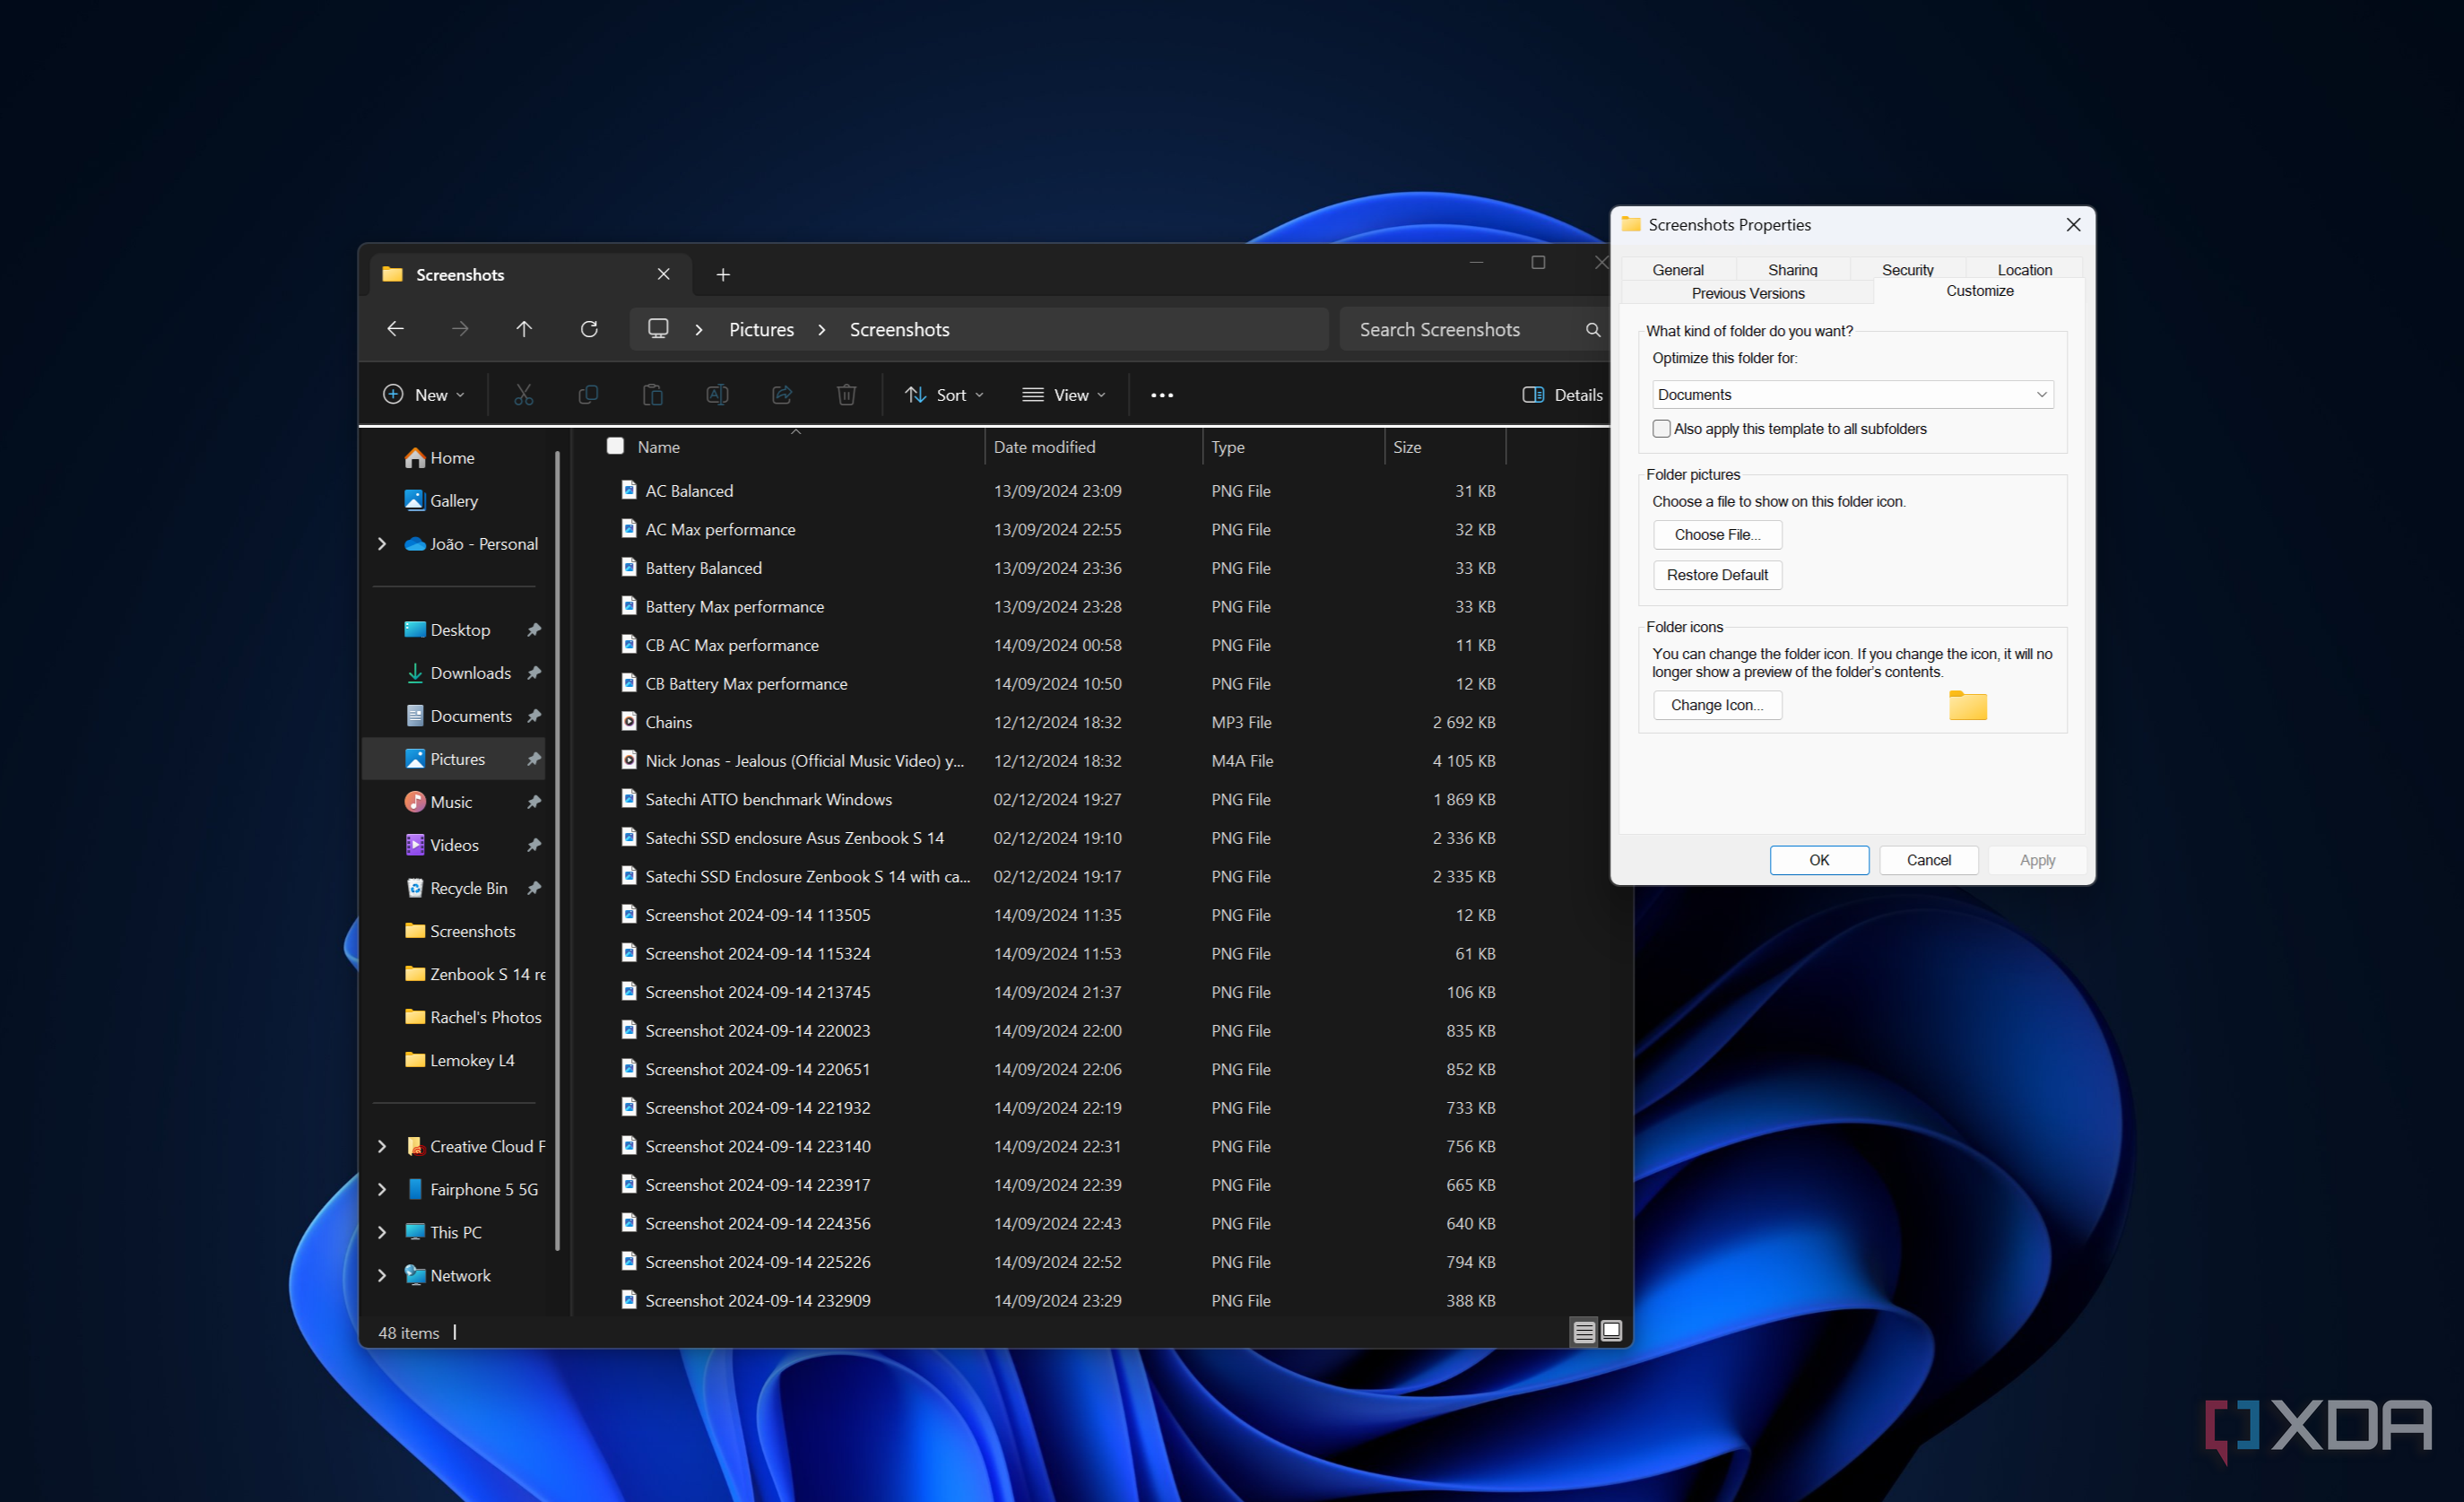Open the New dropdown menu
The width and height of the screenshot is (2464, 1502).
[x=424, y=395]
